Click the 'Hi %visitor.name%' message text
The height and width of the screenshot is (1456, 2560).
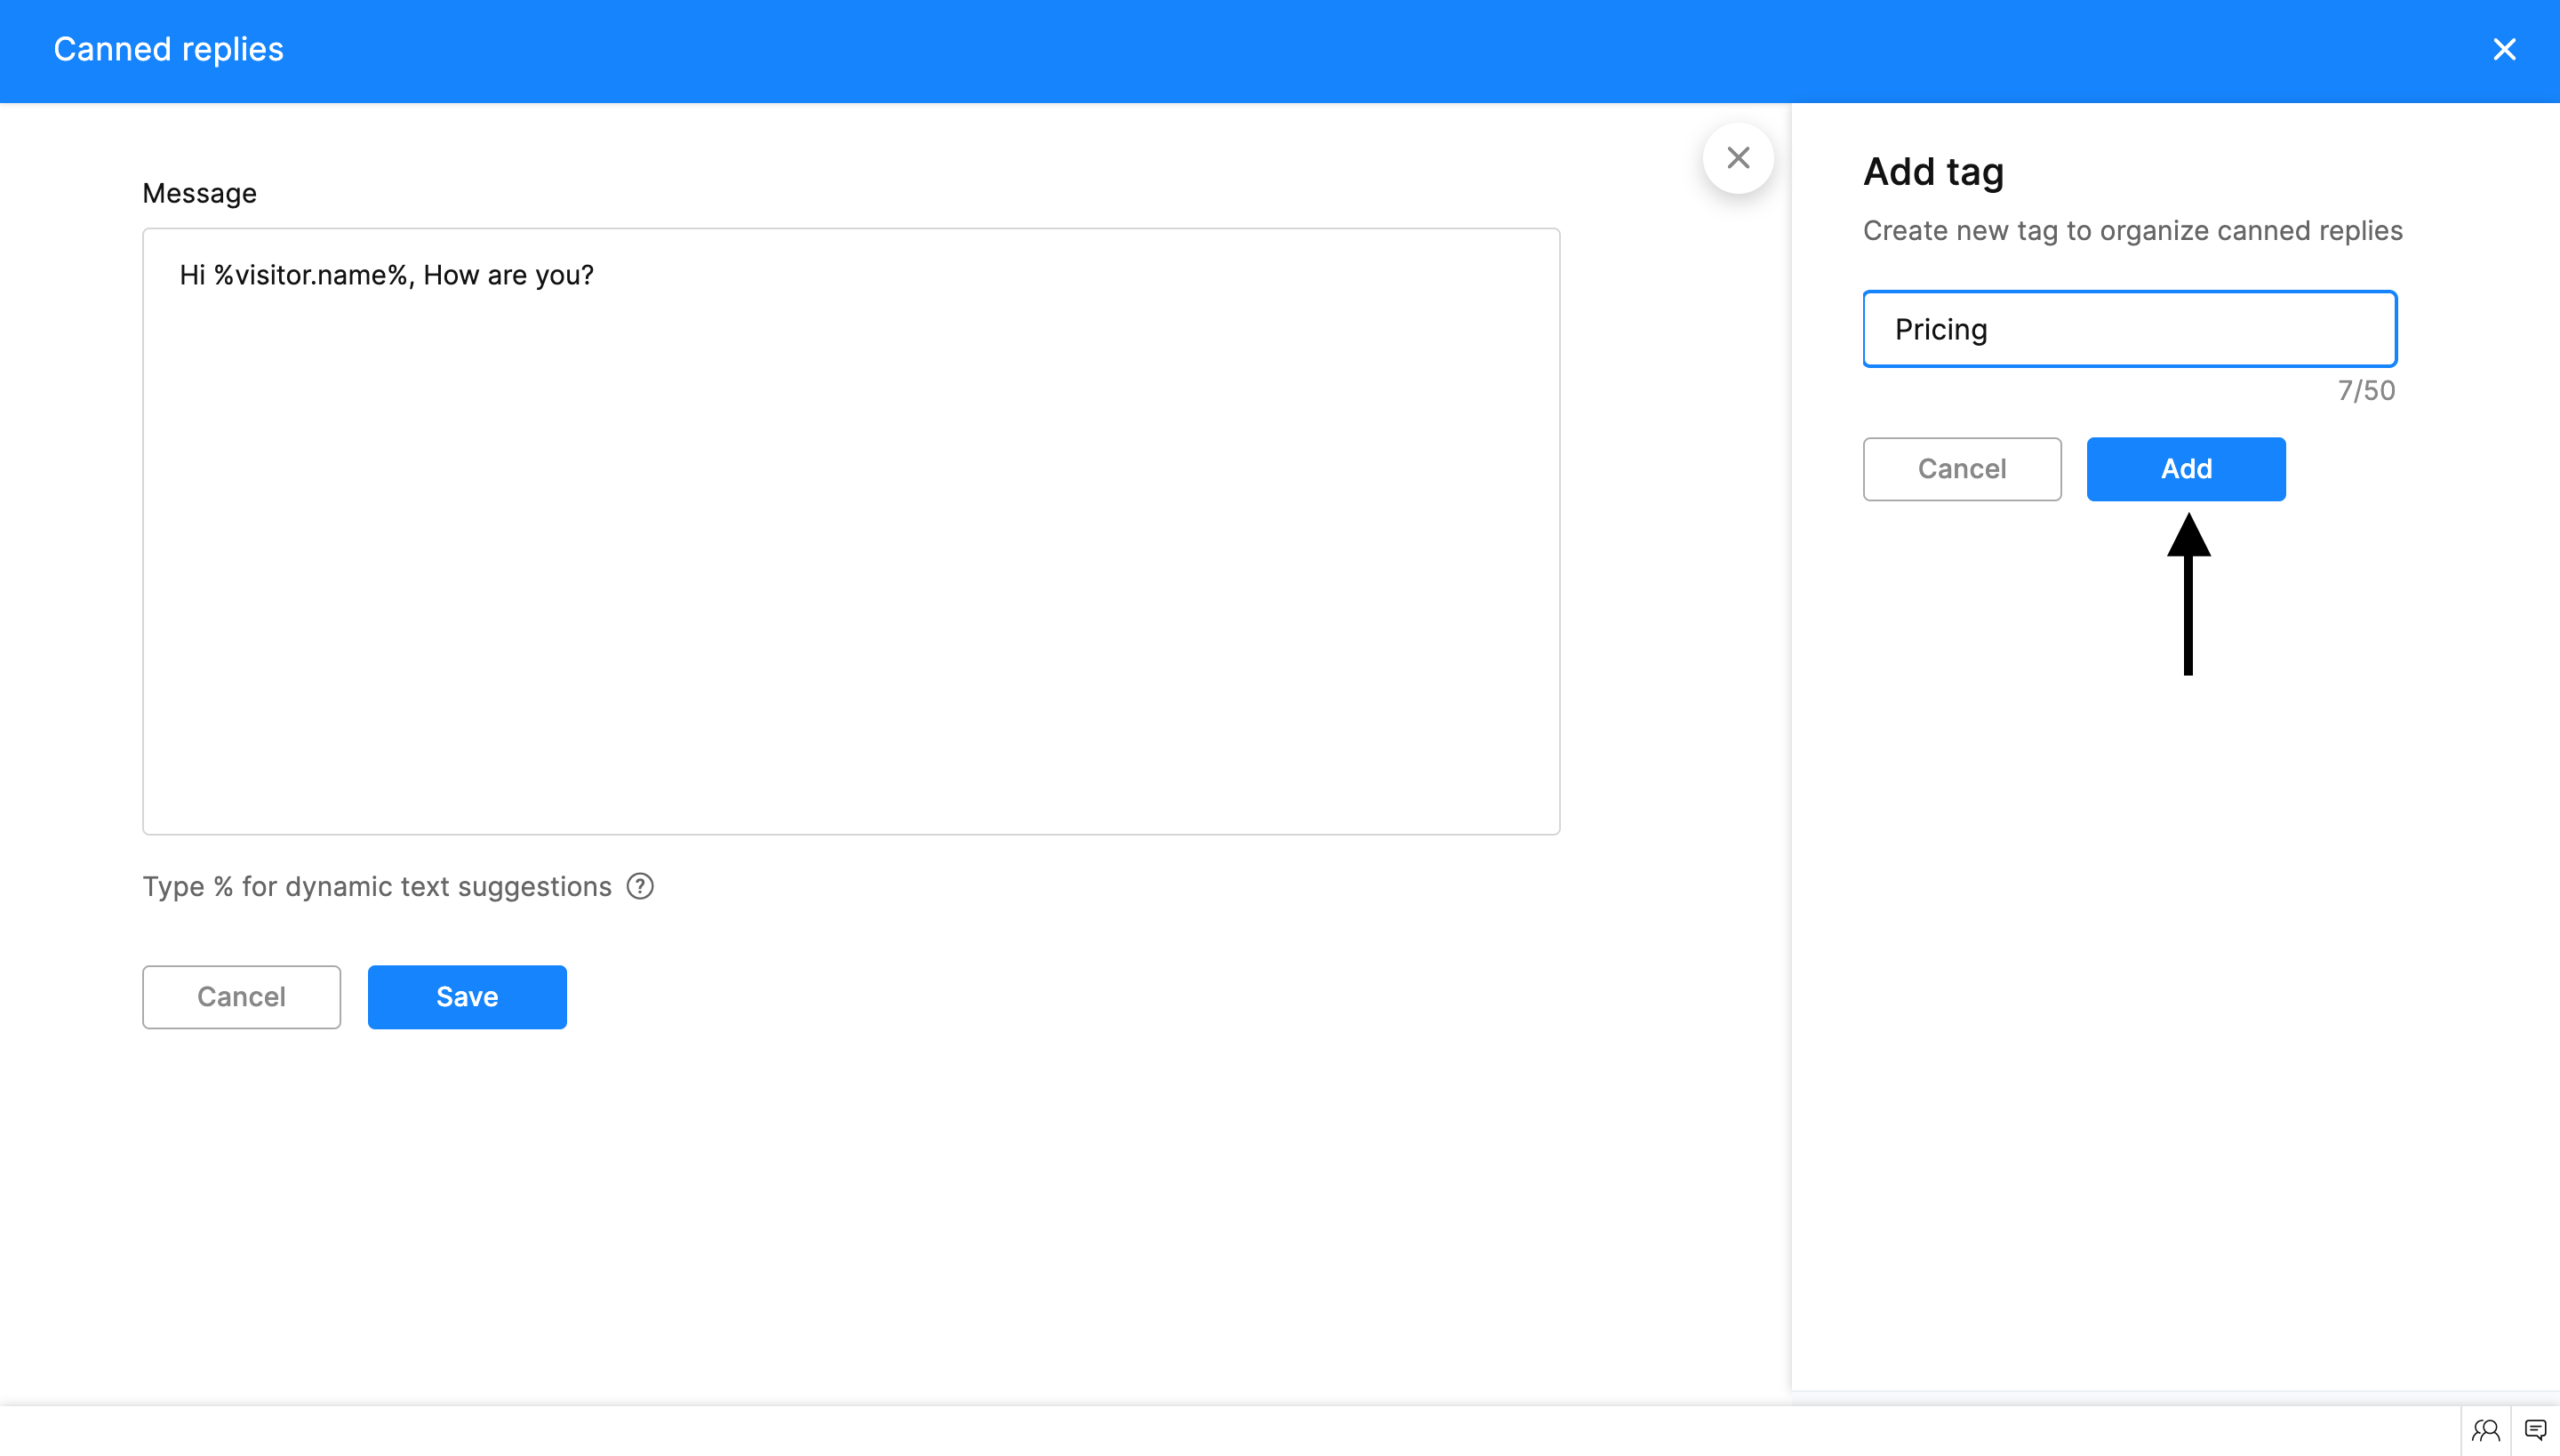tap(386, 275)
